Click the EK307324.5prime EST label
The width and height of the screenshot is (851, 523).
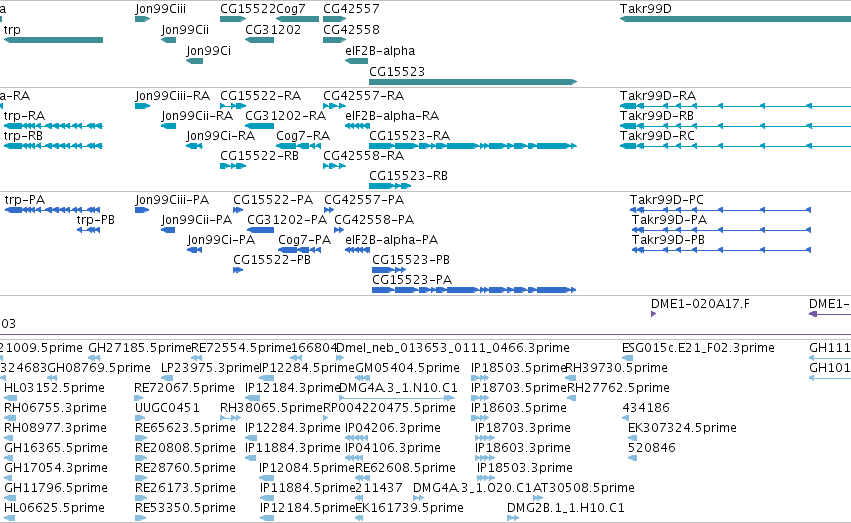point(682,429)
